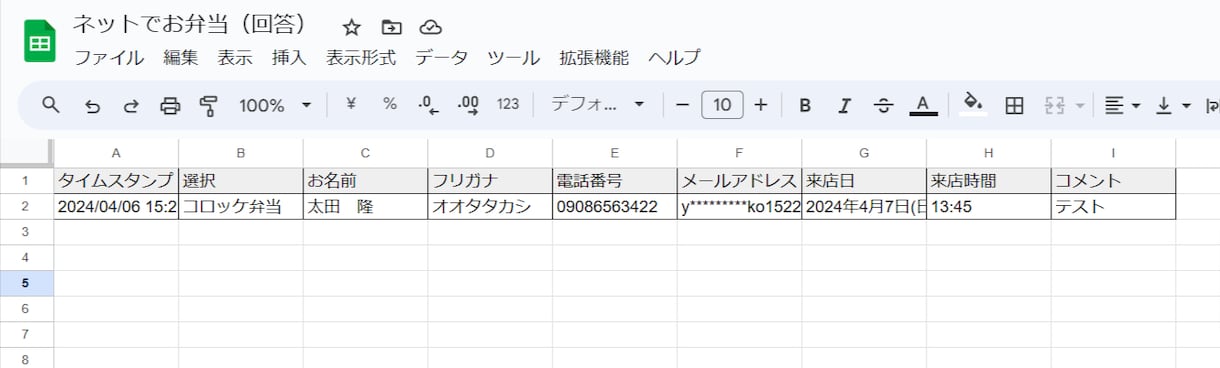
Task: Open the 編集 menu
Action: pyautogui.click(x=181, y=58)
